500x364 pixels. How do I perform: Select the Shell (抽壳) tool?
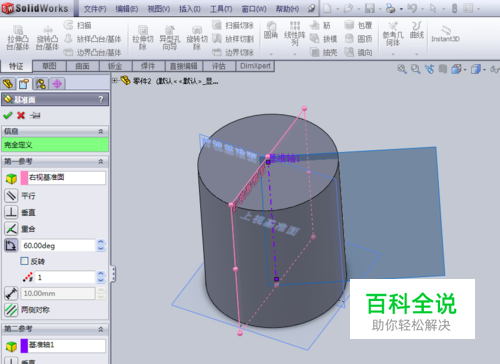point(323,52)
